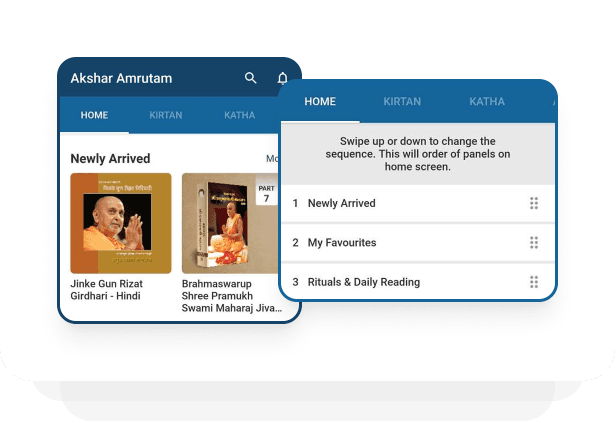This screenshot has width=615, height=421.
Task: Open search in Akshar Amrutam header
Action: click(251, 78)
